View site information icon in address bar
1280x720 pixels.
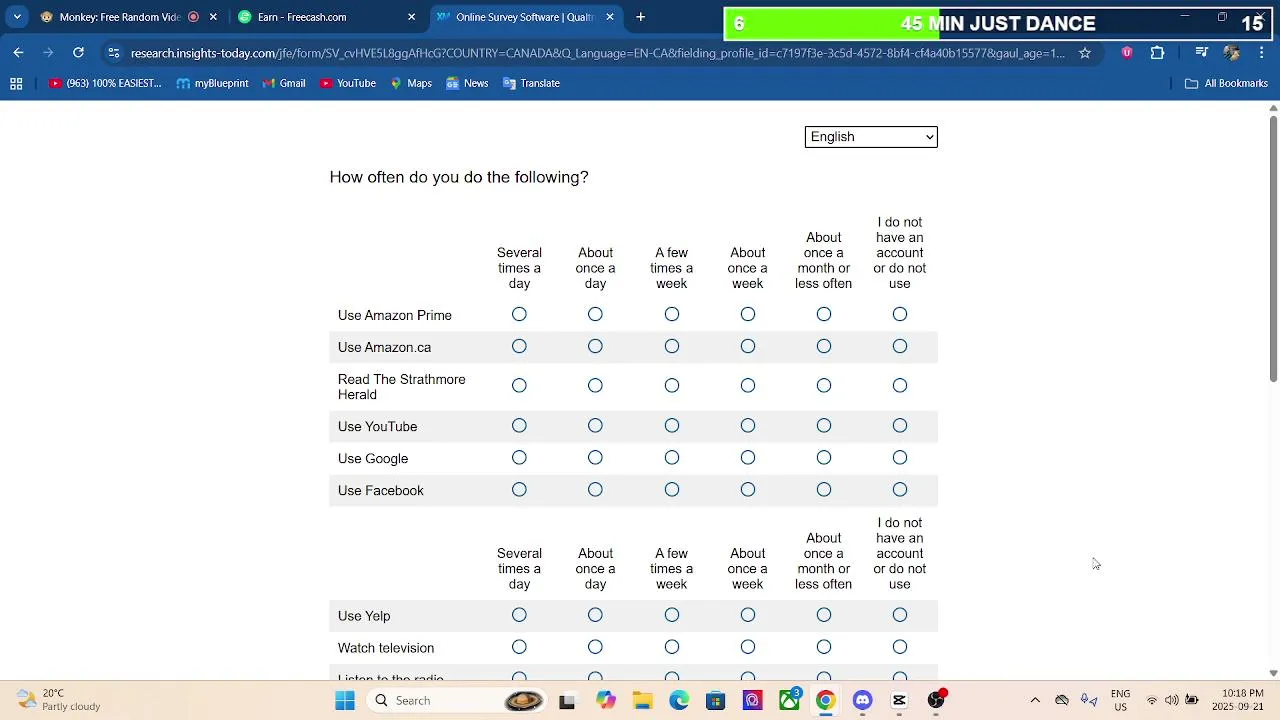click(114, 53)
